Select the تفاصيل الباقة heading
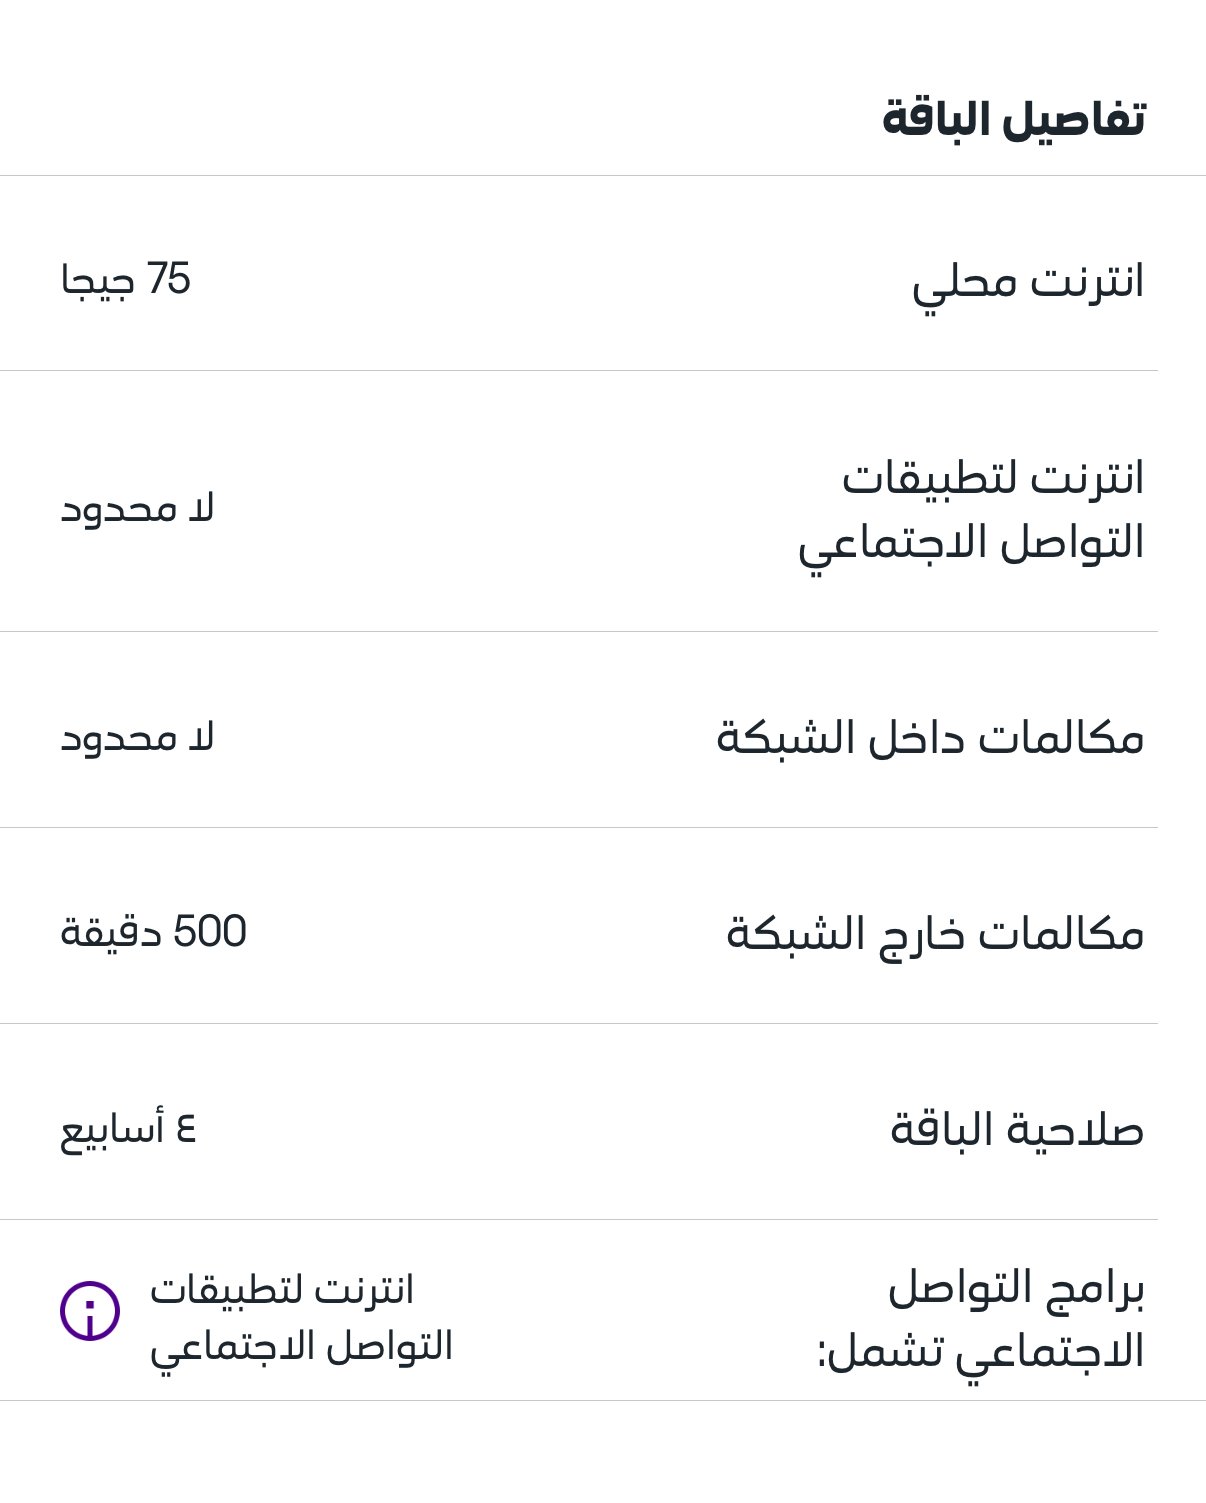 point(1013,119)
